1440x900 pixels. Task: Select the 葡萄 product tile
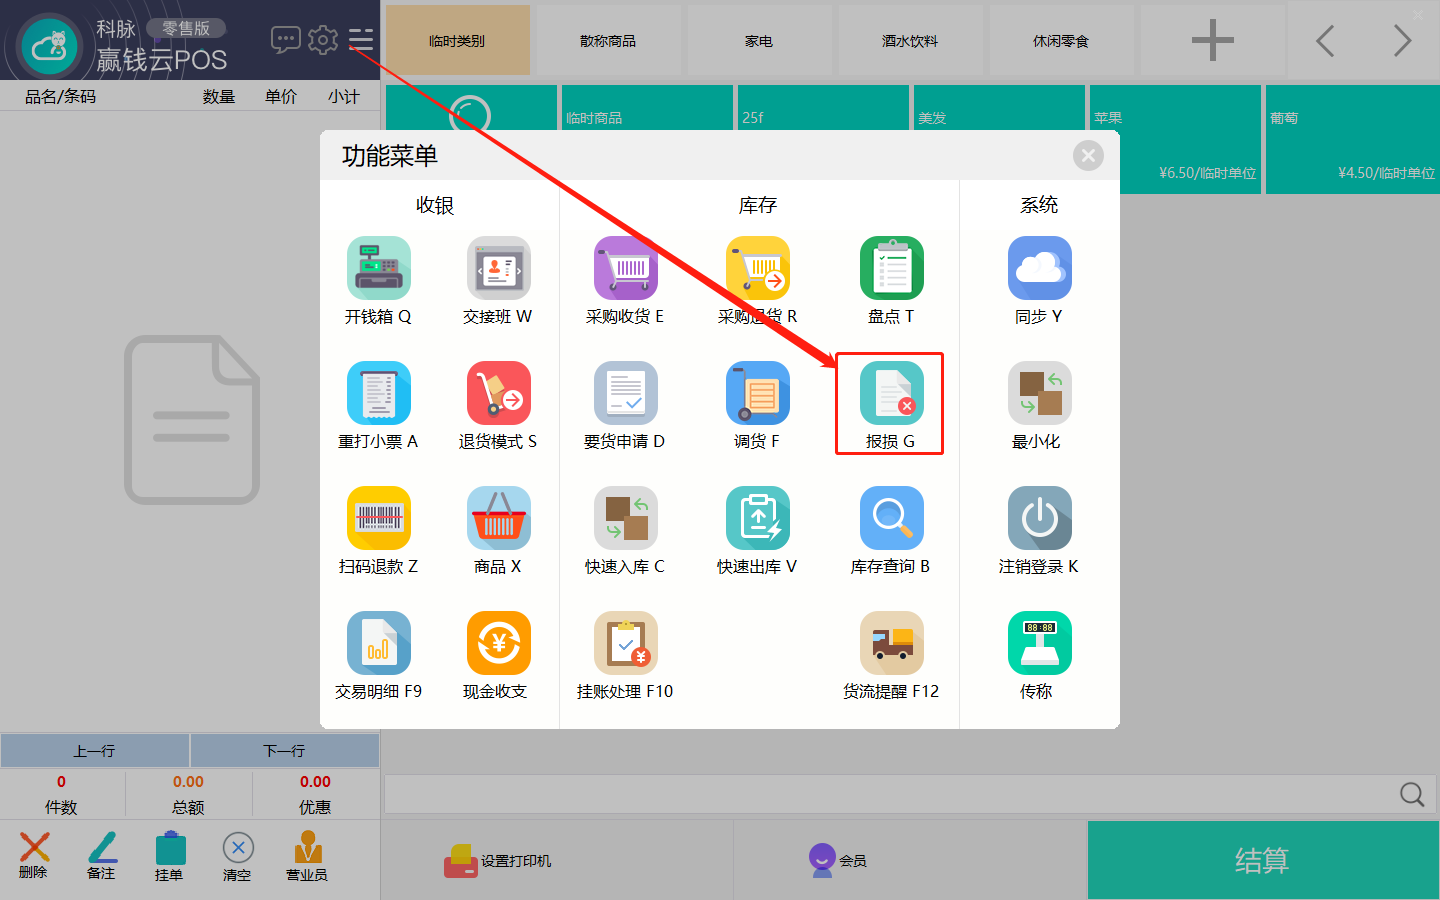click(1352, 139)
